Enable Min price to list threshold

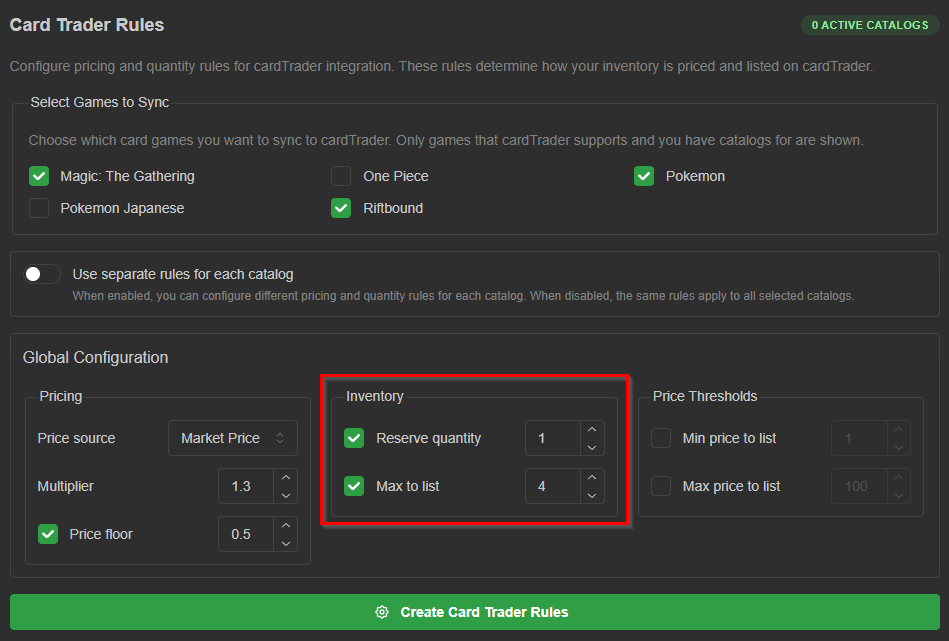coord(660,438)
